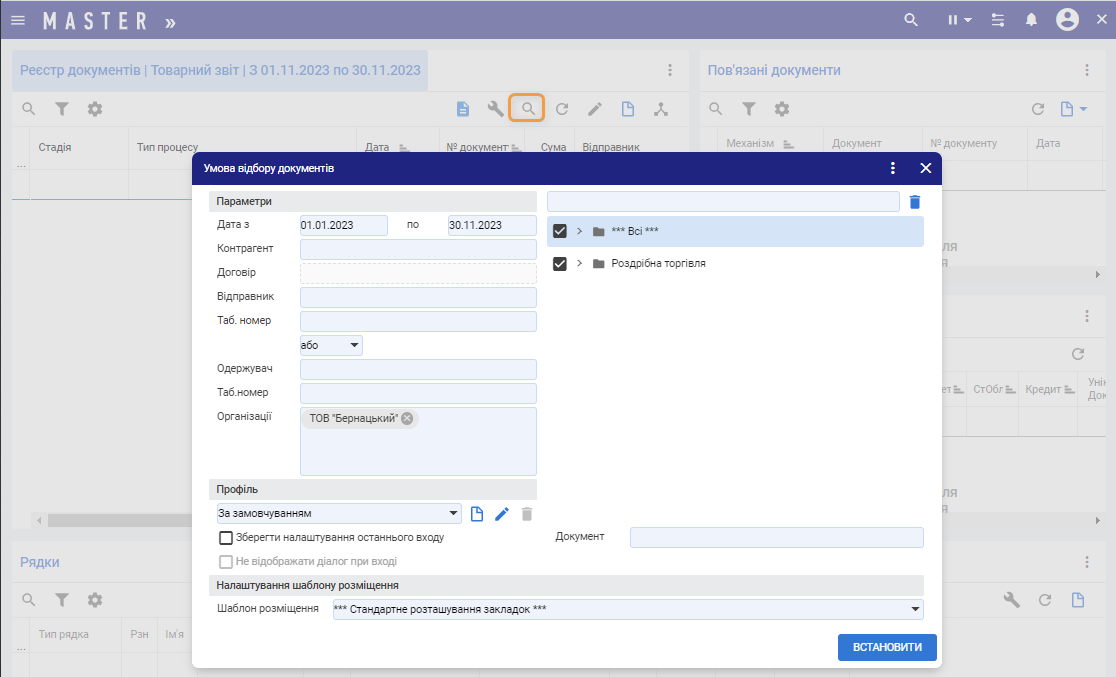The image size is (1116, 677).
Task: Open the 'або' condition dropdown
Action: (x=331, y=345)
